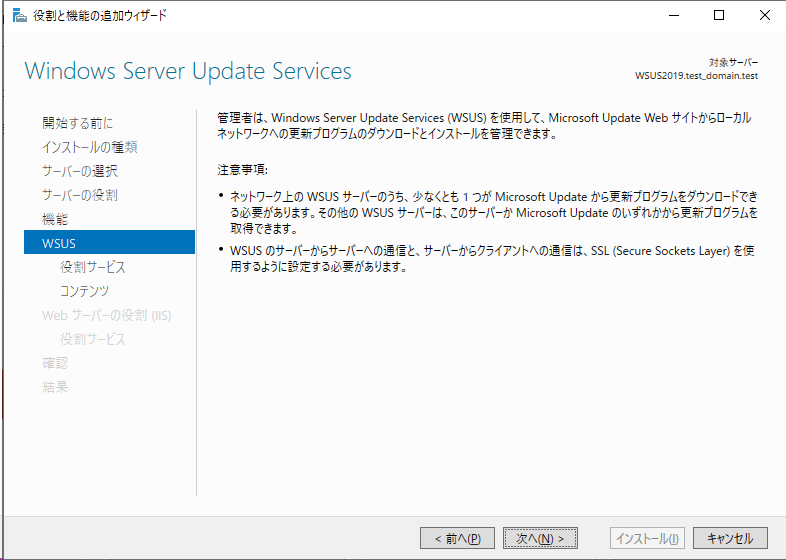
Task: Click the < 前へ(P) button
Action: [457, 538]
